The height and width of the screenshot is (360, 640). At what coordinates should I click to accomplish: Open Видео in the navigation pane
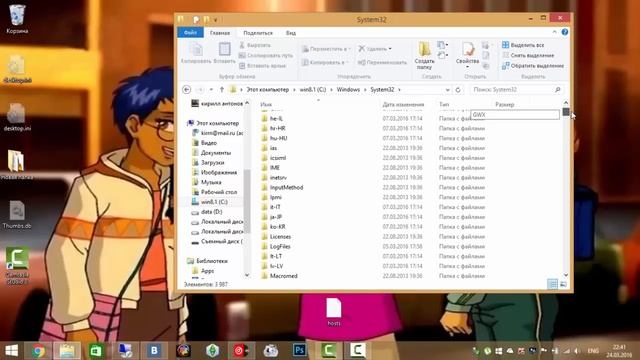point(209,143)
